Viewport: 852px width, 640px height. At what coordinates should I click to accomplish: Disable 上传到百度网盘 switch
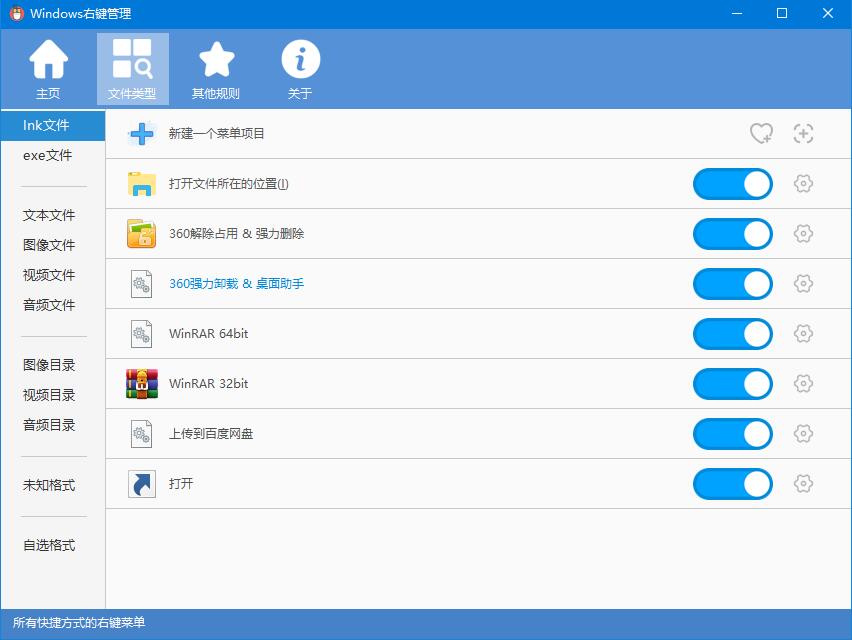tap(732, 434)
